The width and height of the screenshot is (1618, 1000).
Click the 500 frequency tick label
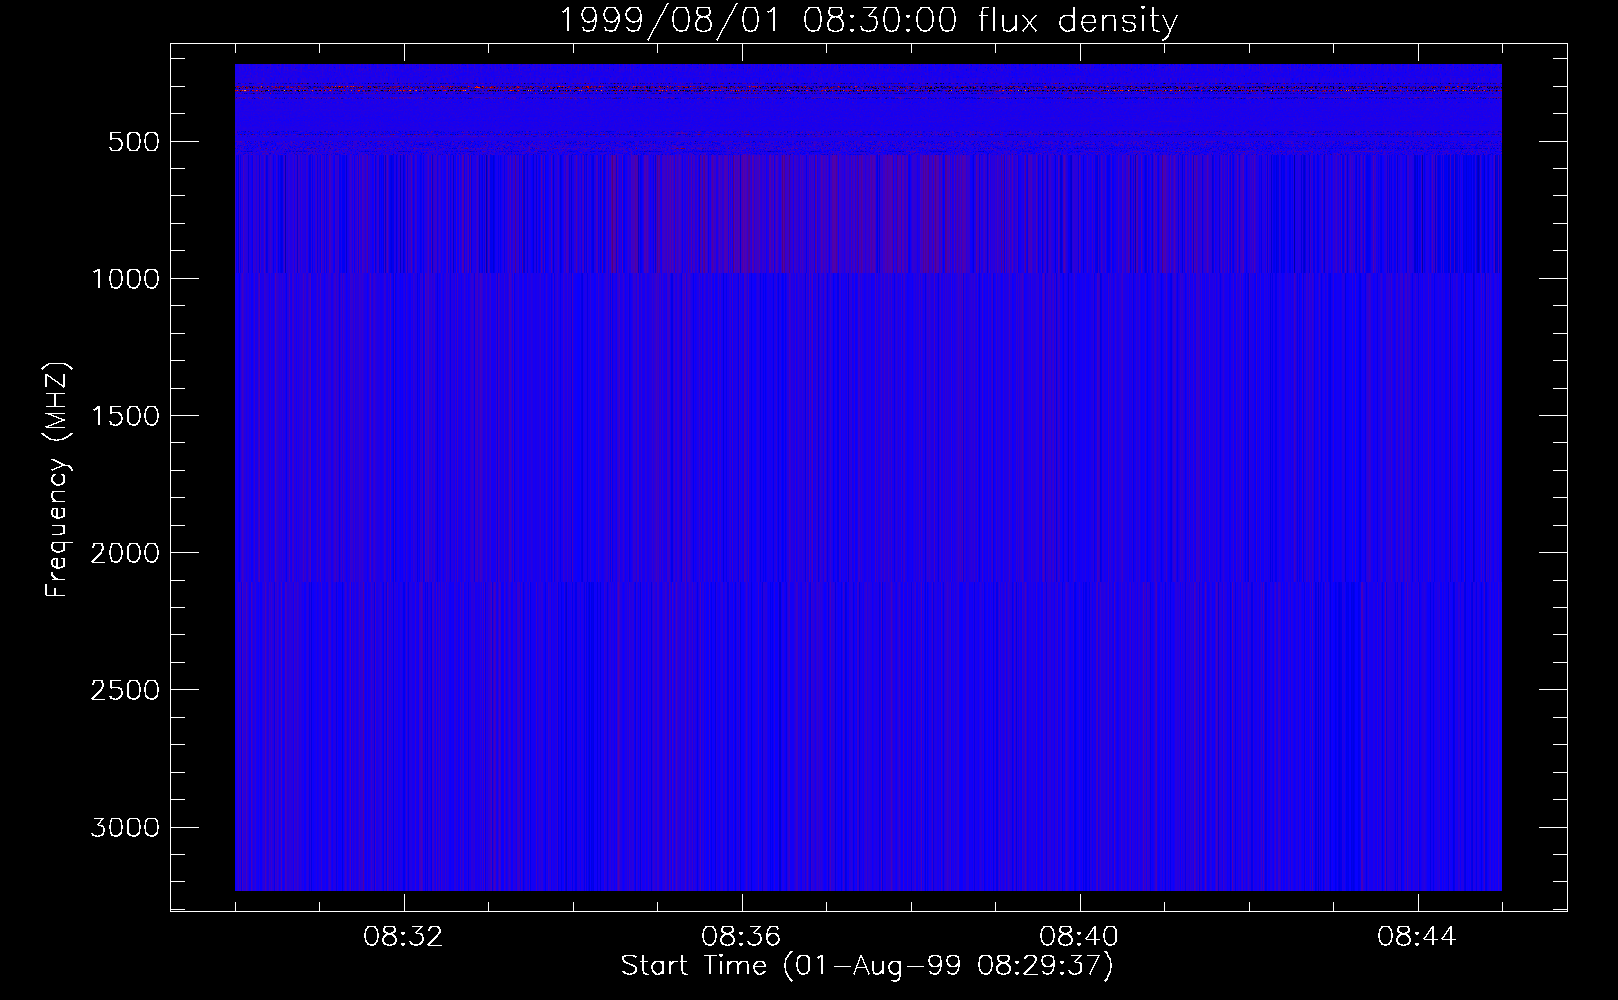pos(134,142)
